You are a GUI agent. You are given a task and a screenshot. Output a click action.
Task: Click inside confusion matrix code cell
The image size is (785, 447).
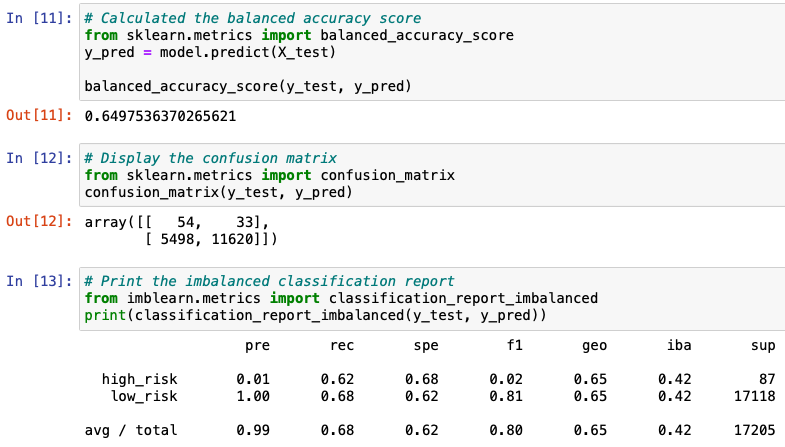(x=432, y=175)
